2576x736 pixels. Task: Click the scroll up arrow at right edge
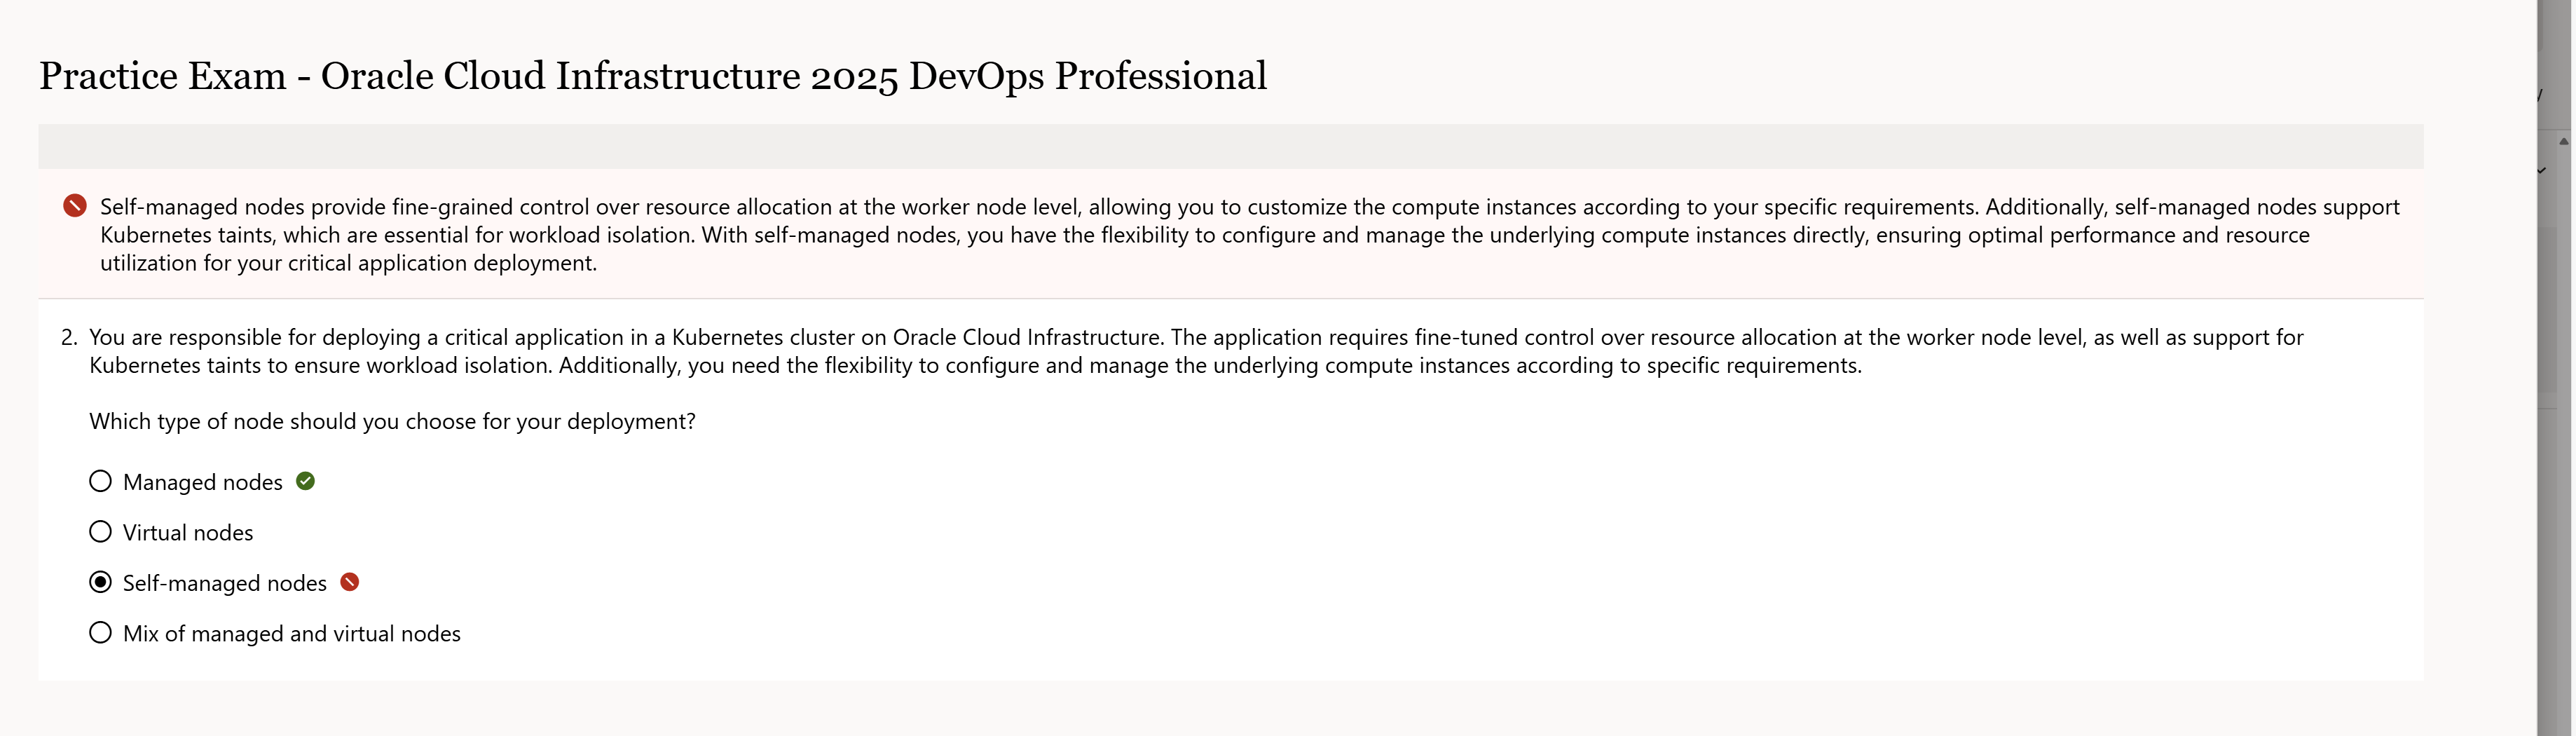click(x=2563, y=141)
